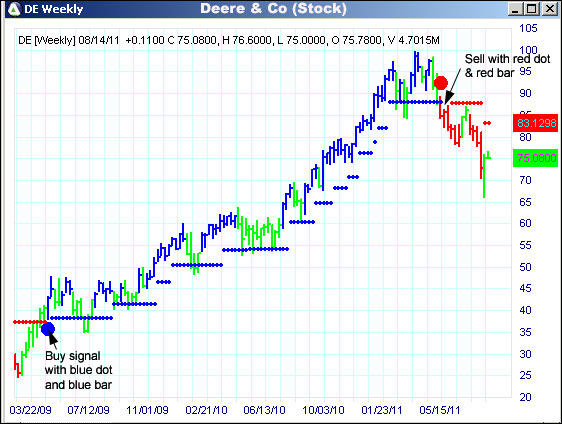The image size is (562, 424).
Task: Click the DE [Weekly] 08/14/11 data line
Action: coord(229,40)
